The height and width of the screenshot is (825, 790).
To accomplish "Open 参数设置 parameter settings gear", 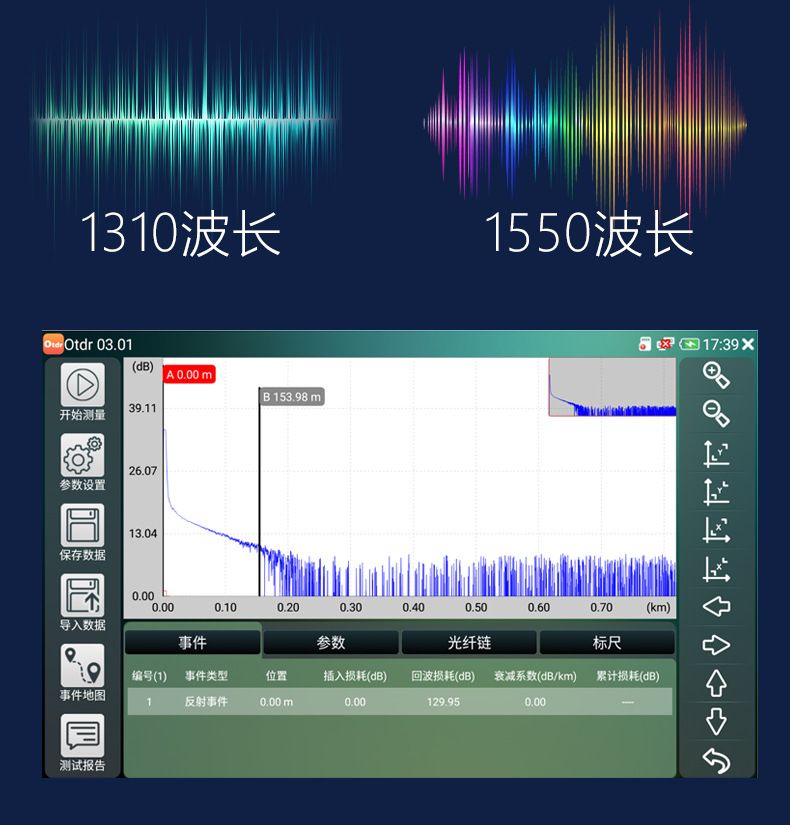I will (x=83, y=455).
